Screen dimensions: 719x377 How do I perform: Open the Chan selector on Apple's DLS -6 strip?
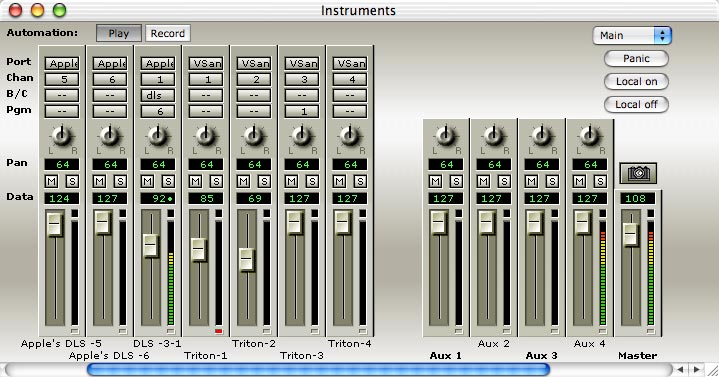pyautogui.click(x=110, y=79)
